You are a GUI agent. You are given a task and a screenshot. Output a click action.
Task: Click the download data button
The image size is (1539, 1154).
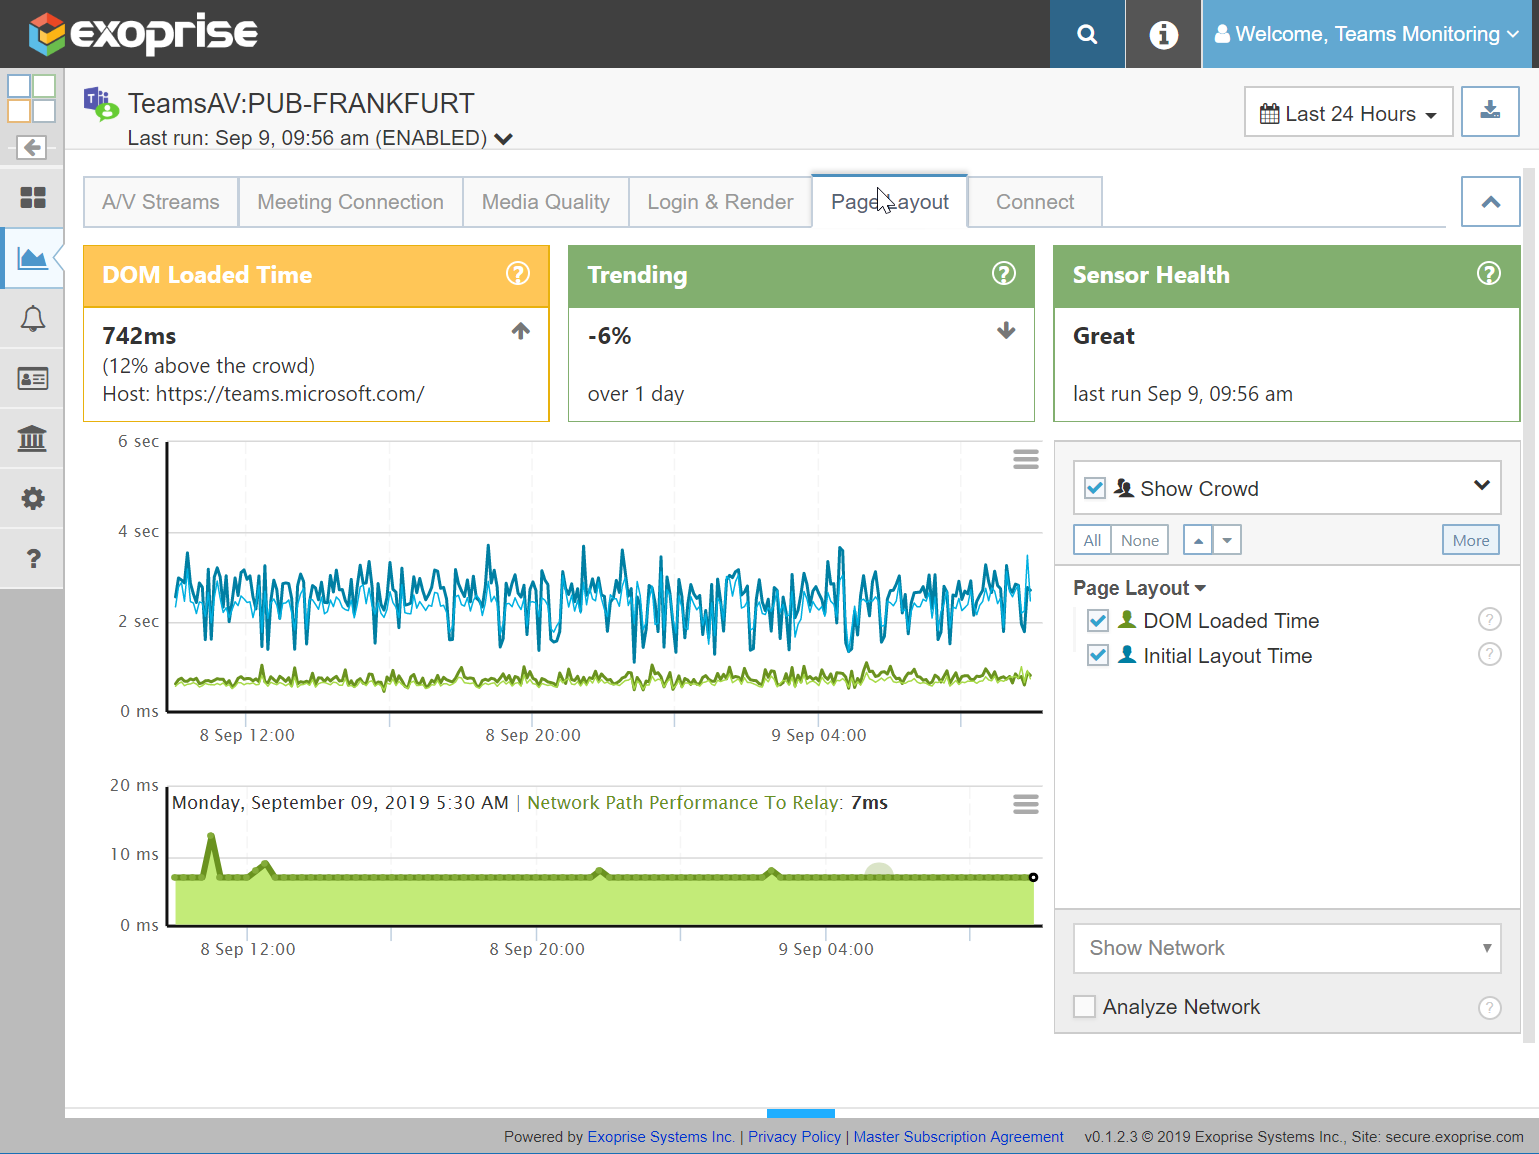(1490, 111)
